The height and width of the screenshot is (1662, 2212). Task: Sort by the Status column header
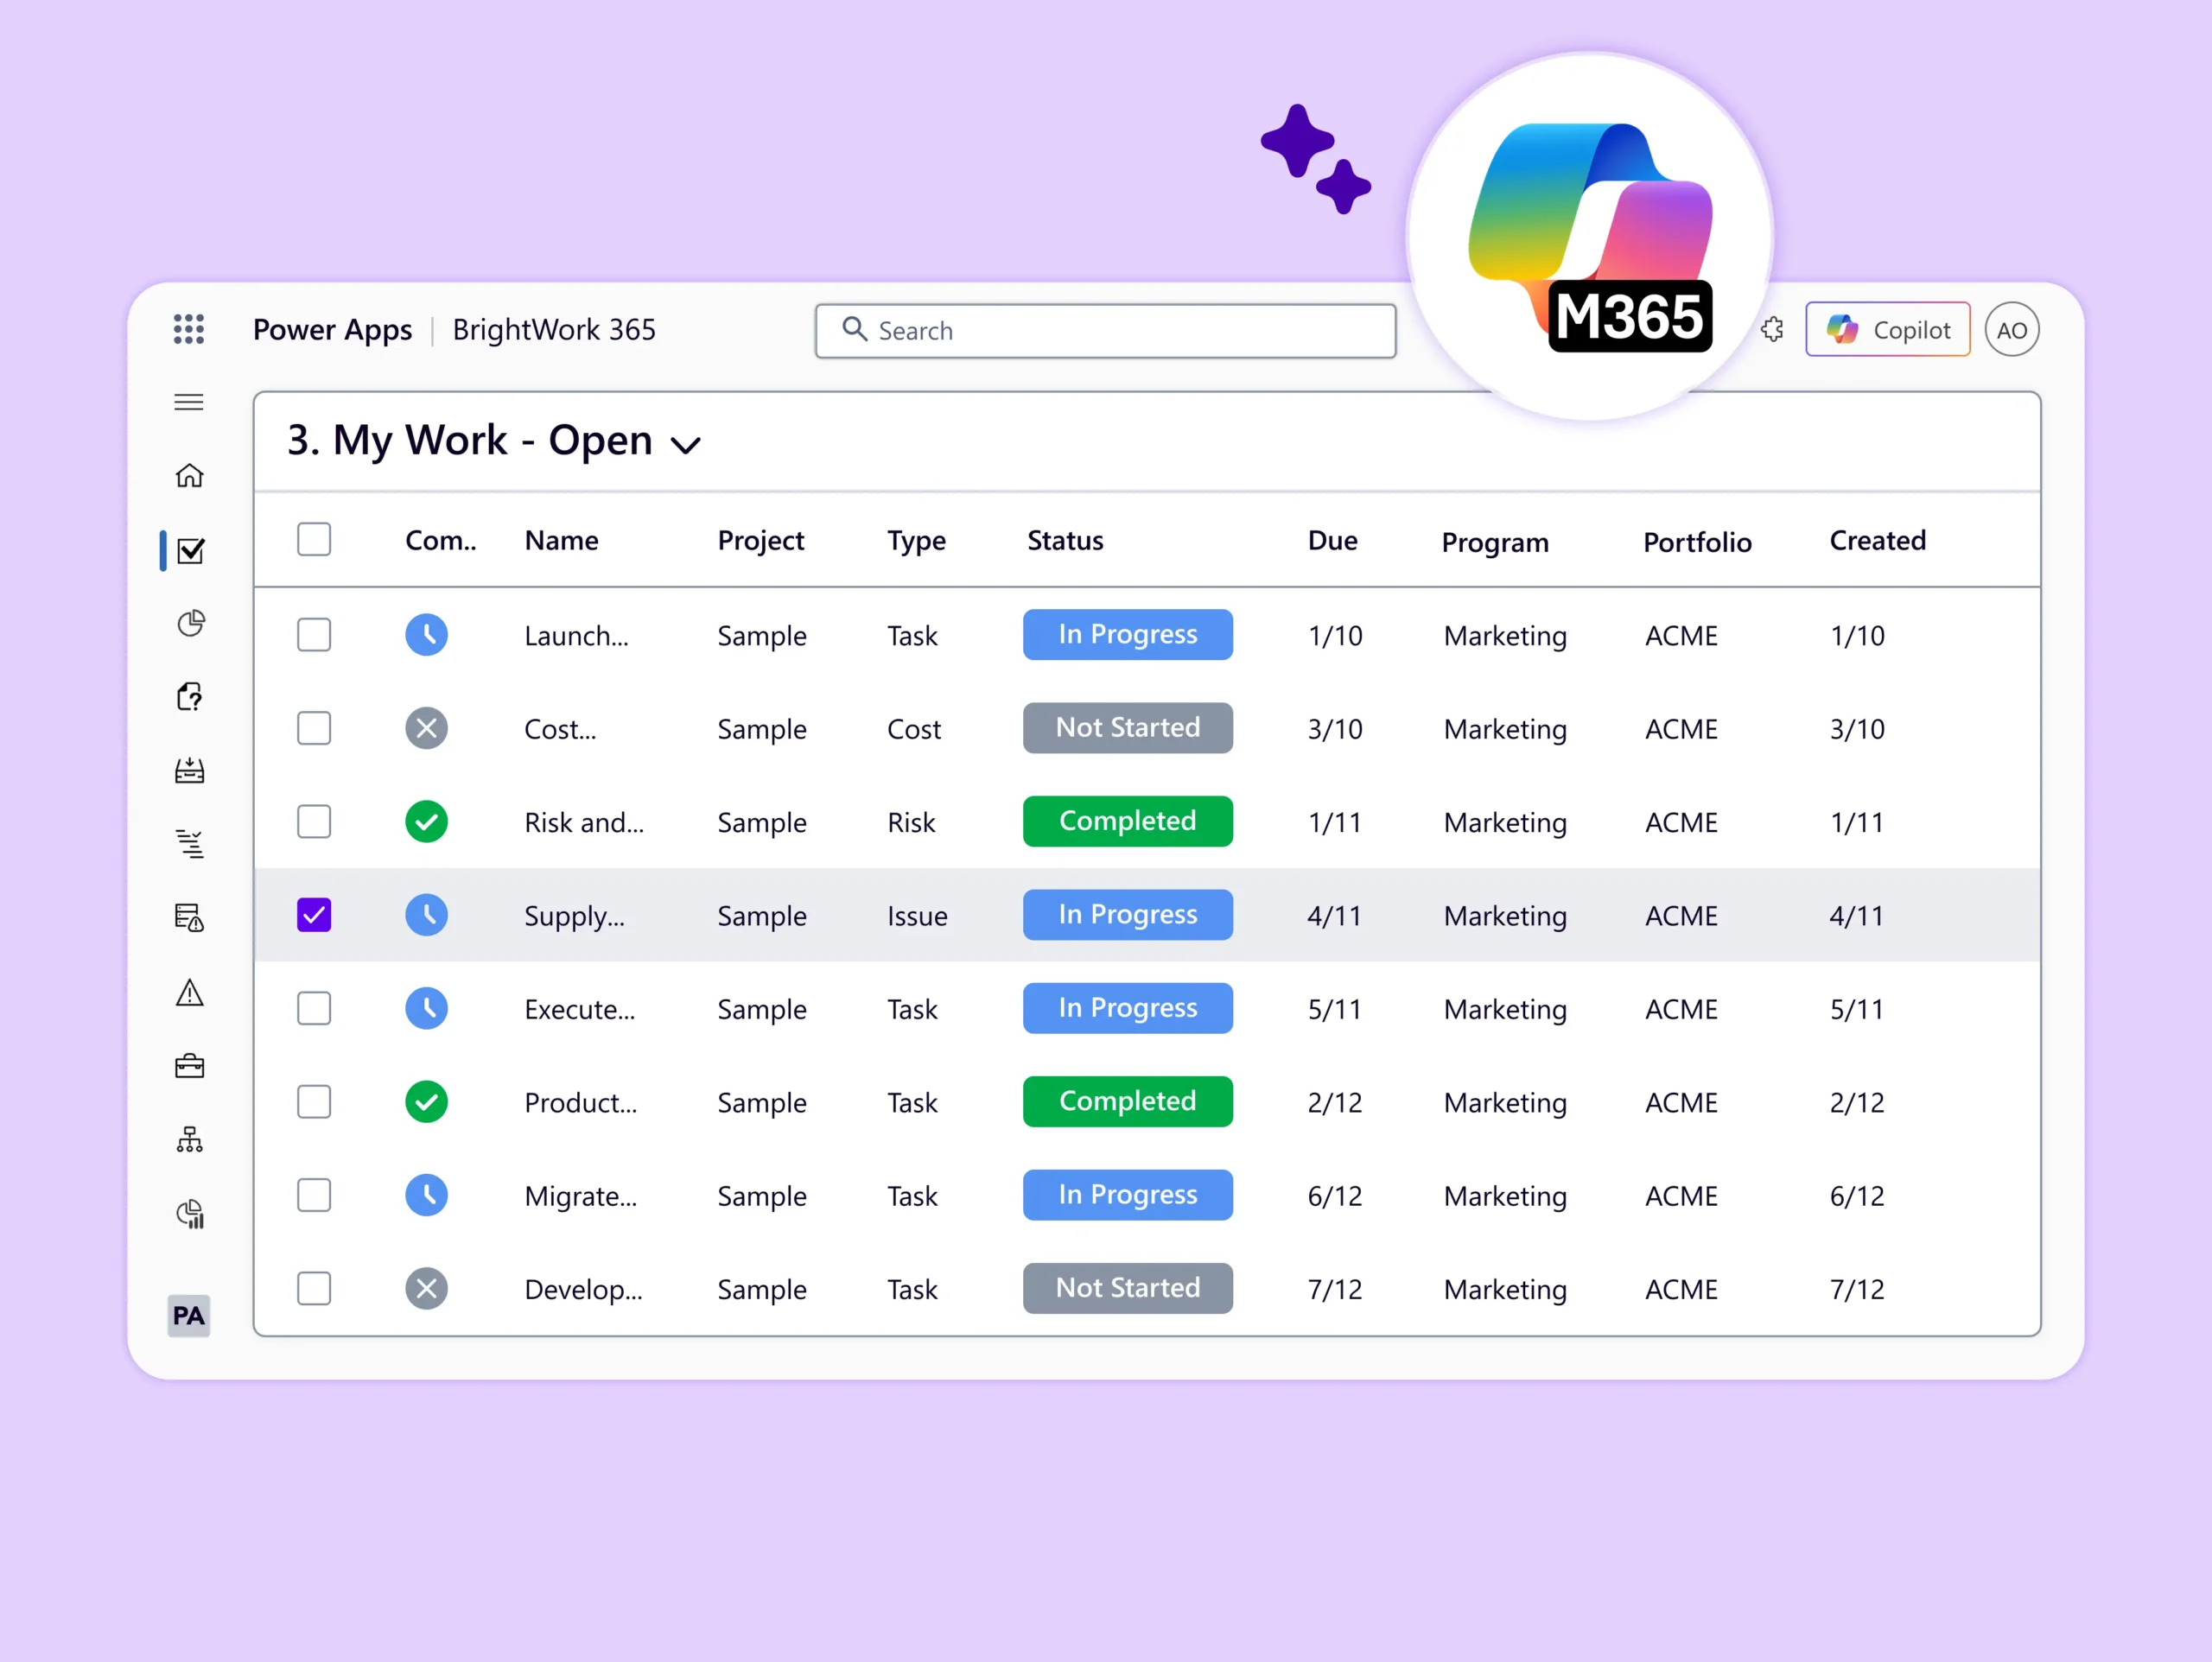[x=1065, y=541]
